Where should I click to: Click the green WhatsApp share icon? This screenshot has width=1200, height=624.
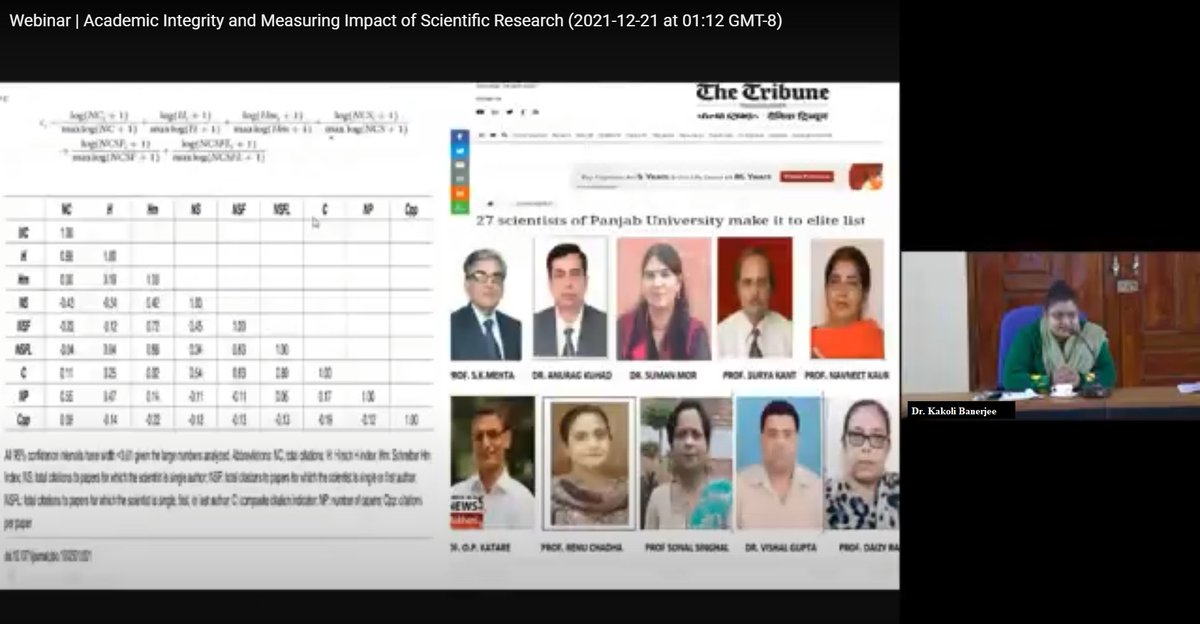point(460,206)
